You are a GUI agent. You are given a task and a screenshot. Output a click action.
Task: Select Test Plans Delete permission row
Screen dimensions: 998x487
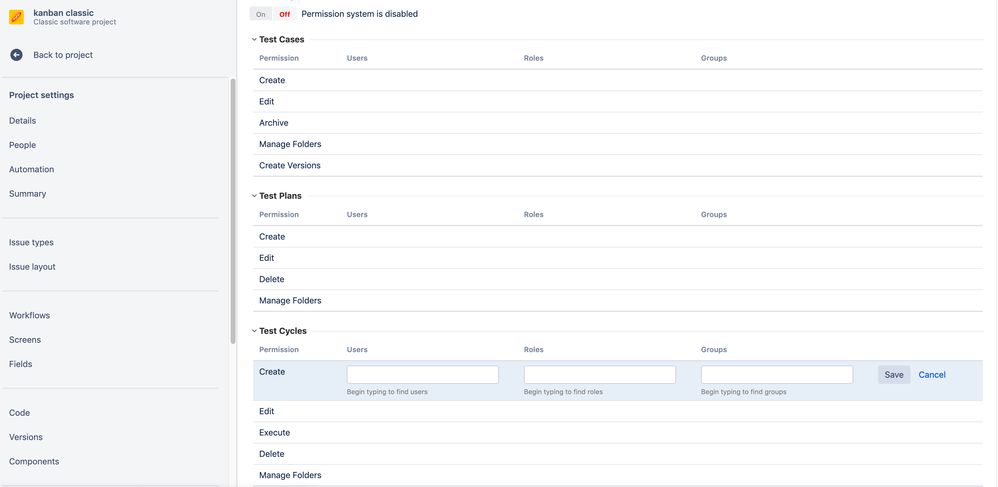617,279
